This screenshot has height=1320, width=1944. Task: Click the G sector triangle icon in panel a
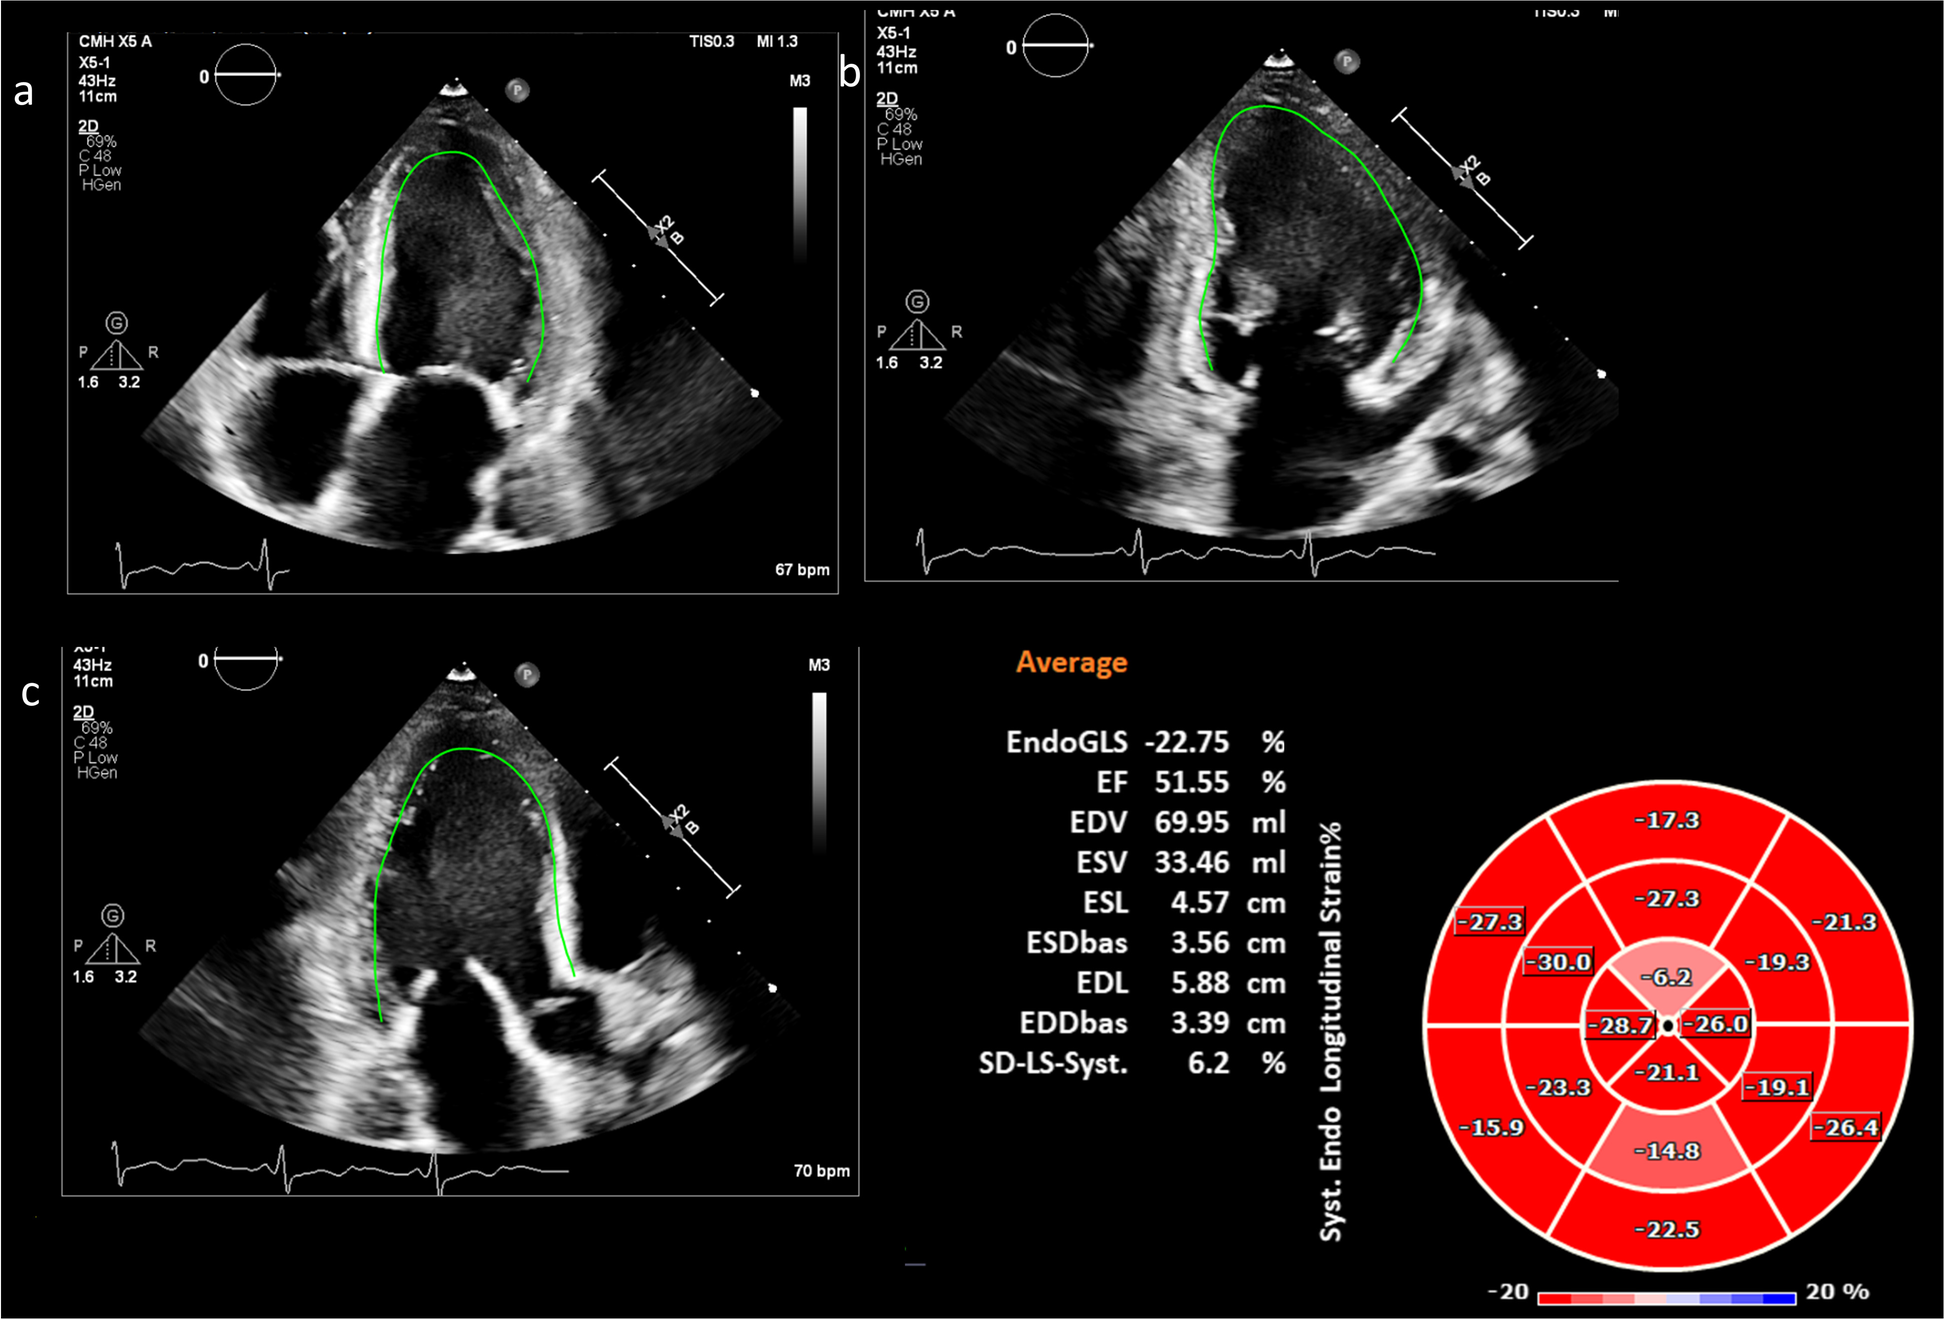coord(117,342)
